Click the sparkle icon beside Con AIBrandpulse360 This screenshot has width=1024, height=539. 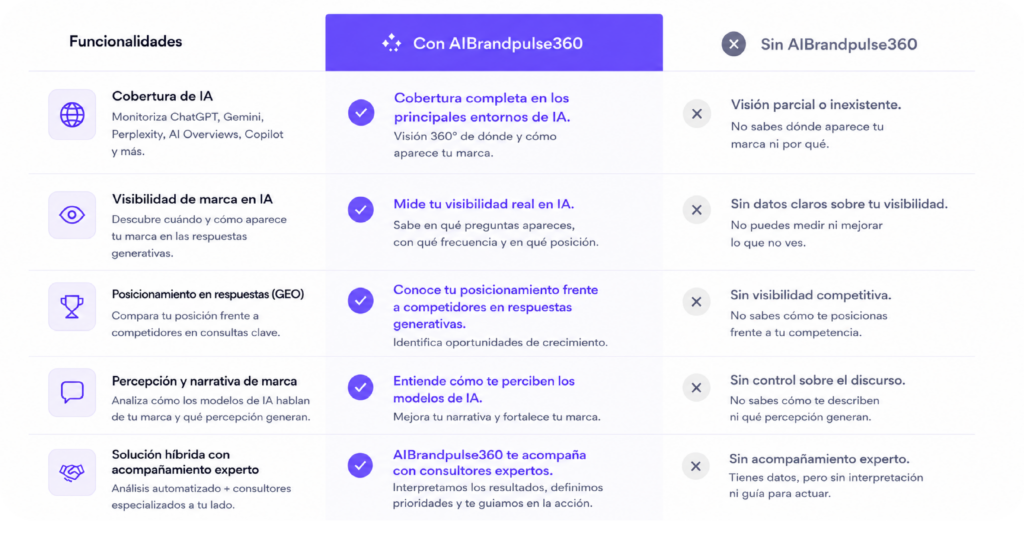pos(392,43)
